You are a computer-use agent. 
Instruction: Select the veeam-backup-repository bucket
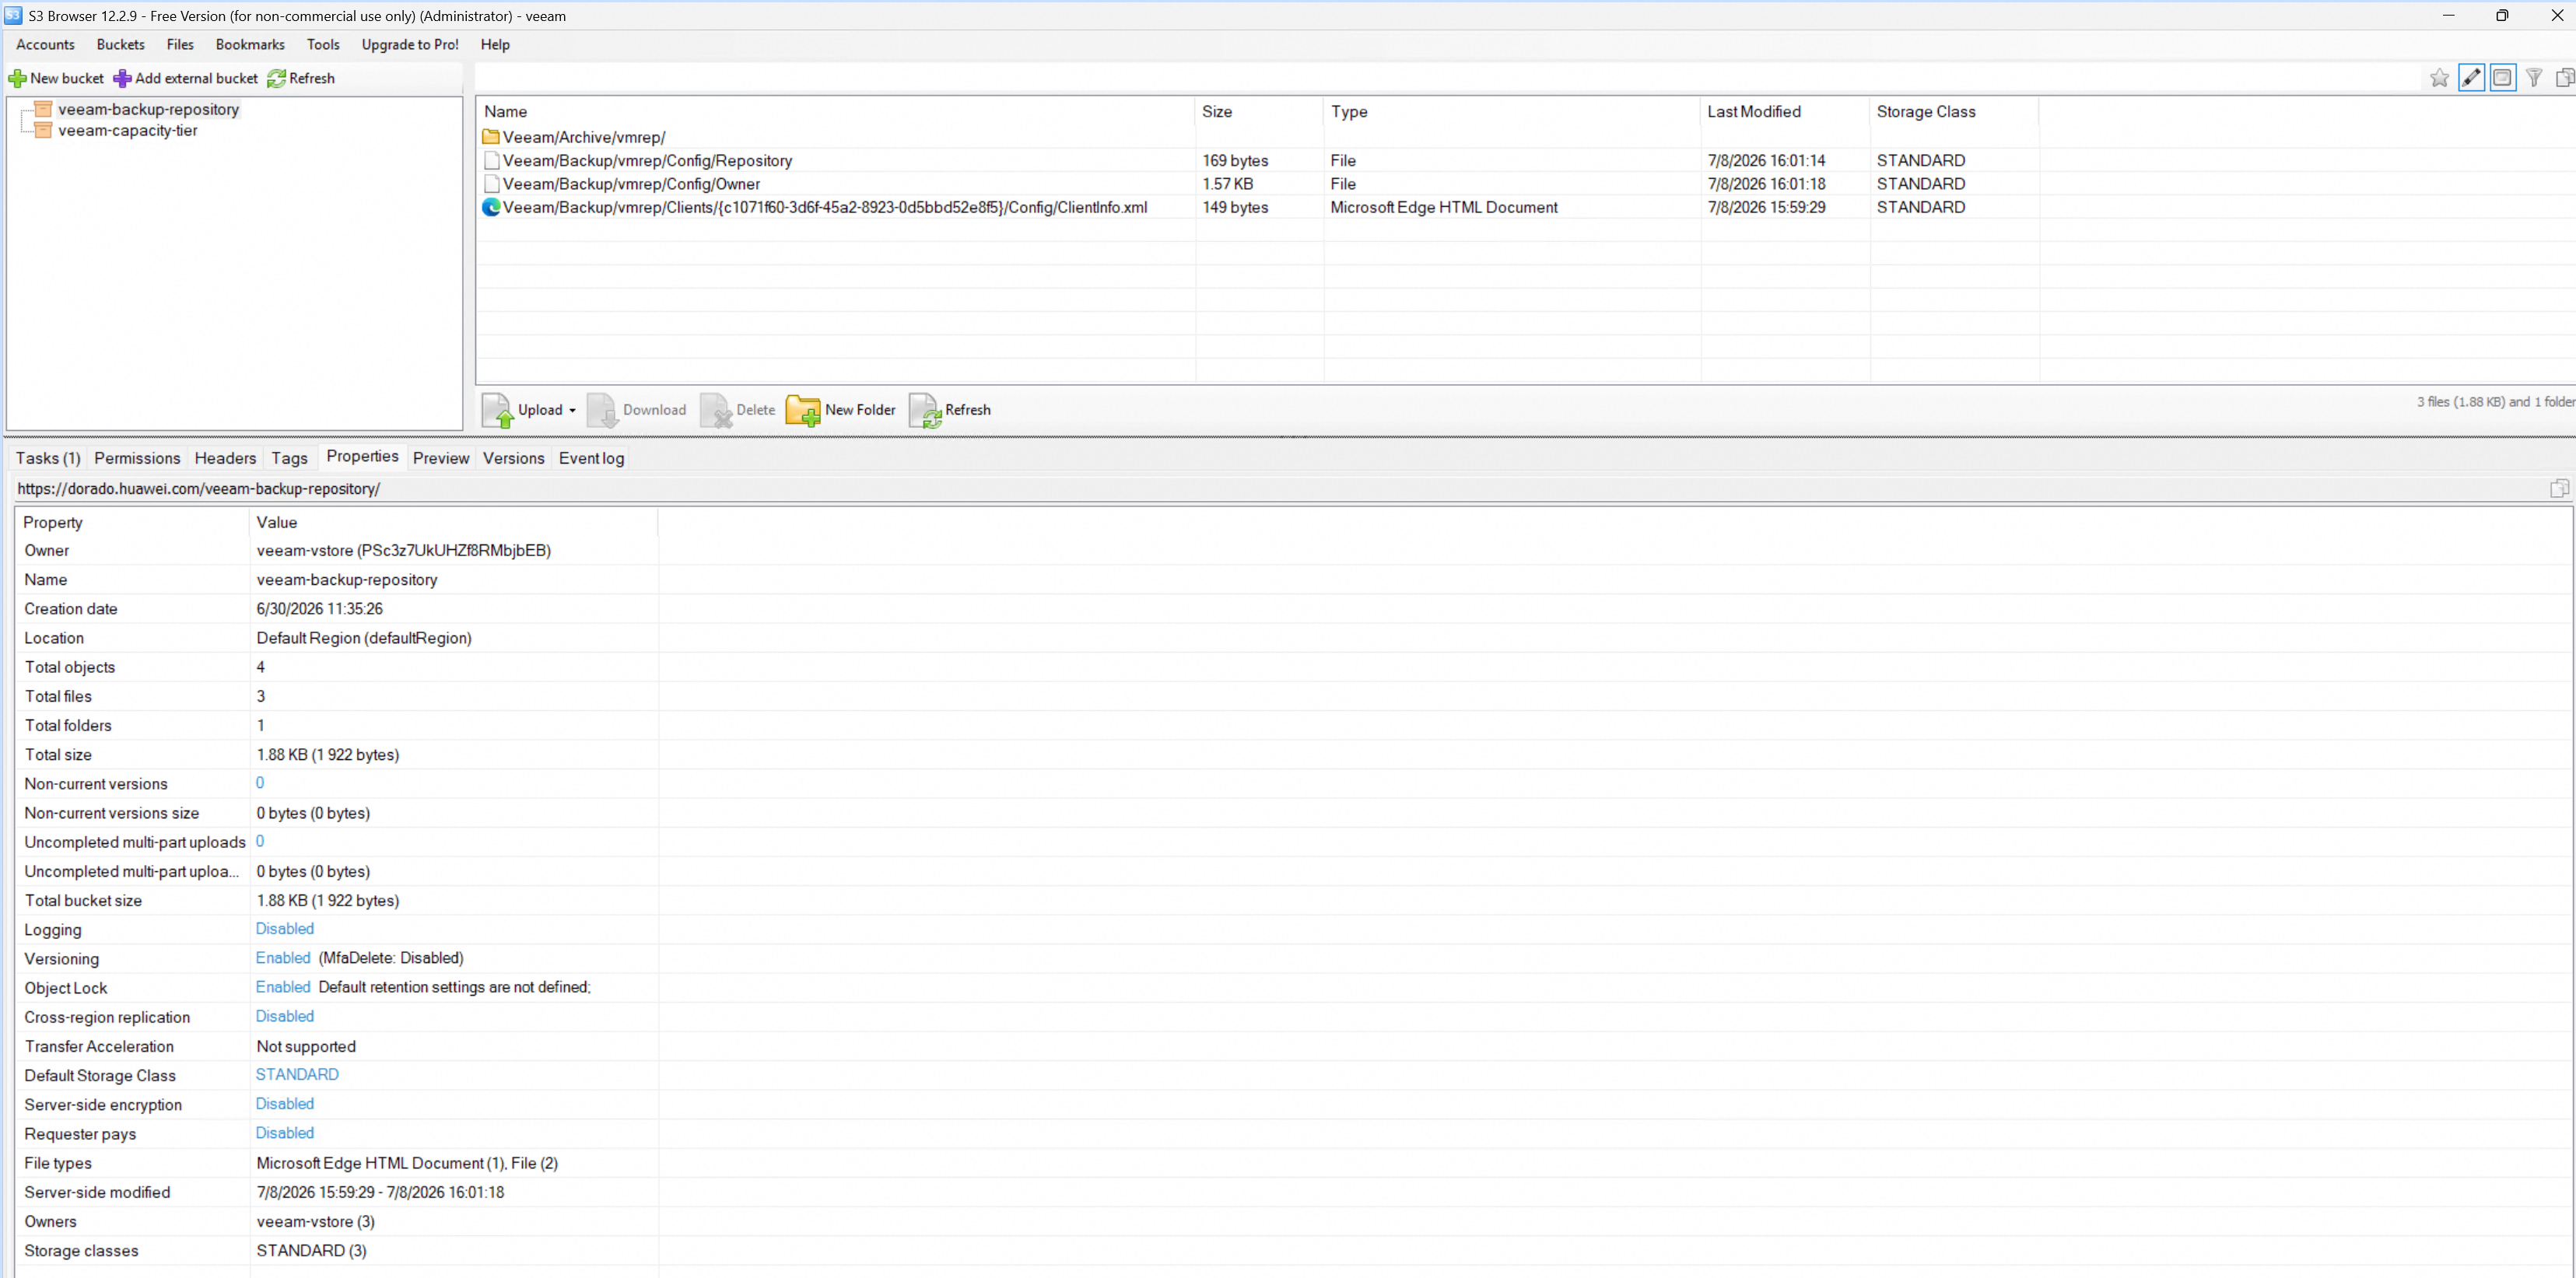[x=148, y=109]
